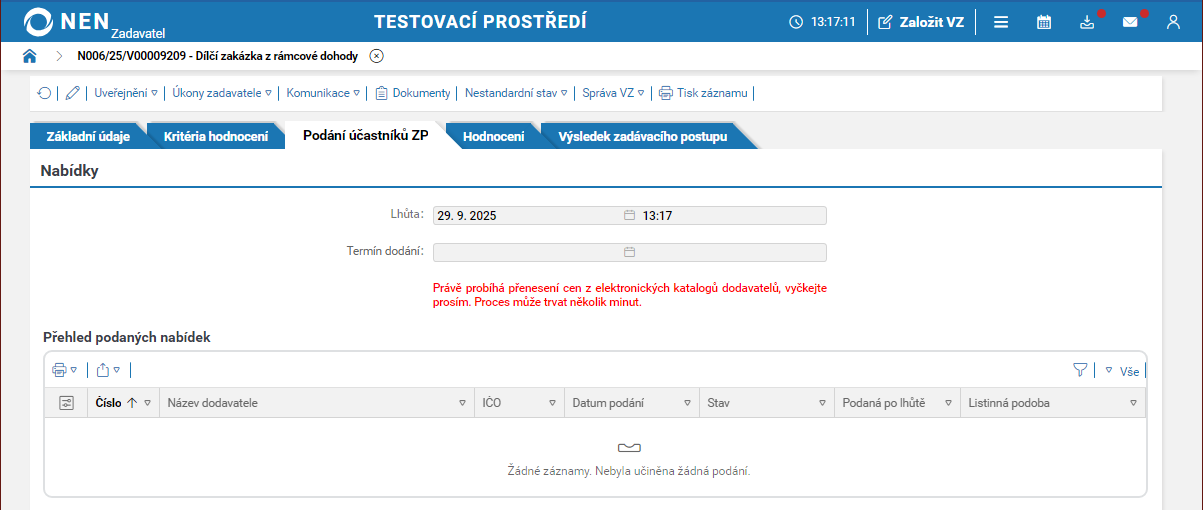Open the IČO column filter arrow
Screen dimensions: 1203x510
pos(552,403)
